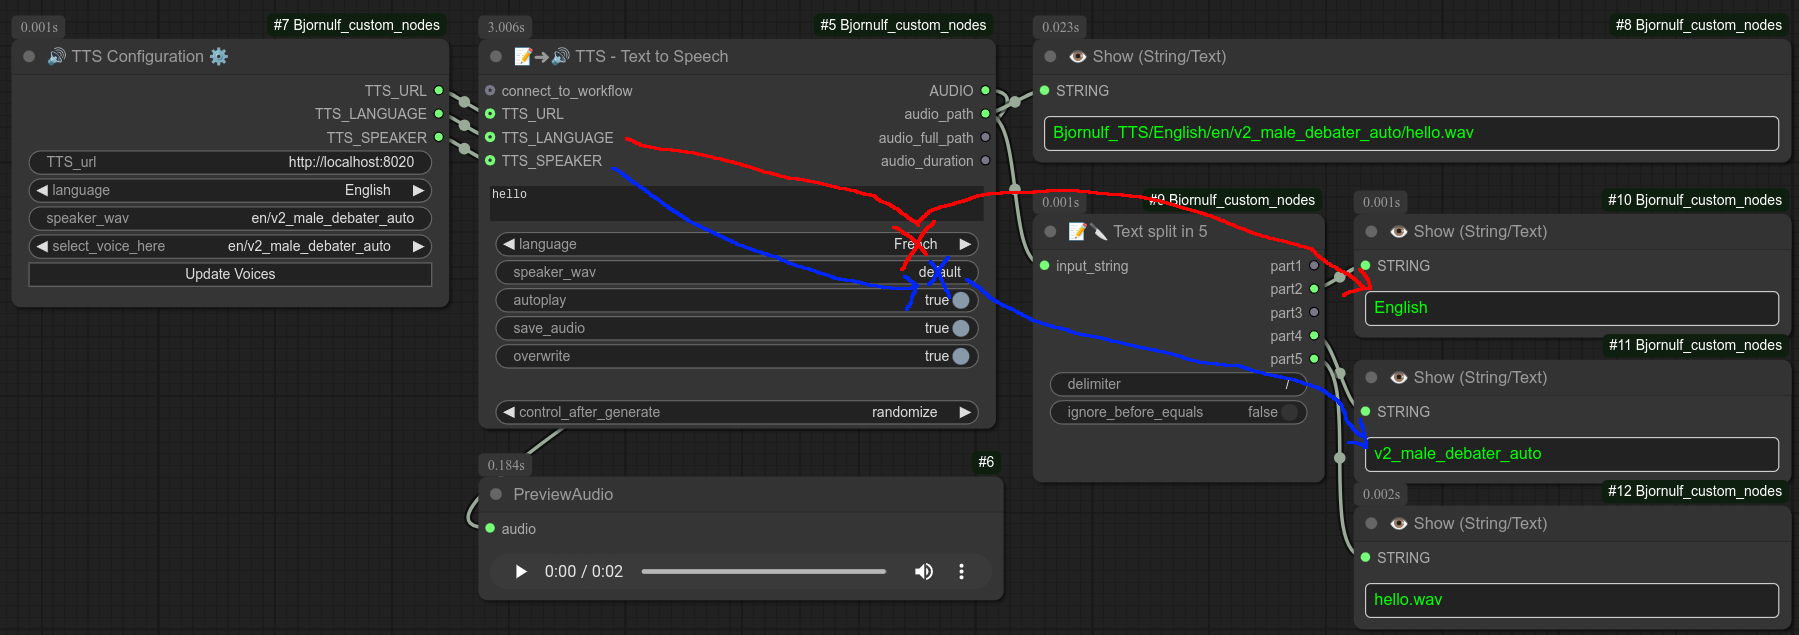The height and width of the screenshot is (635, 1799).
Task: Click the Text split in 5 collapse dot
Action: click(x=1050, y=232)
